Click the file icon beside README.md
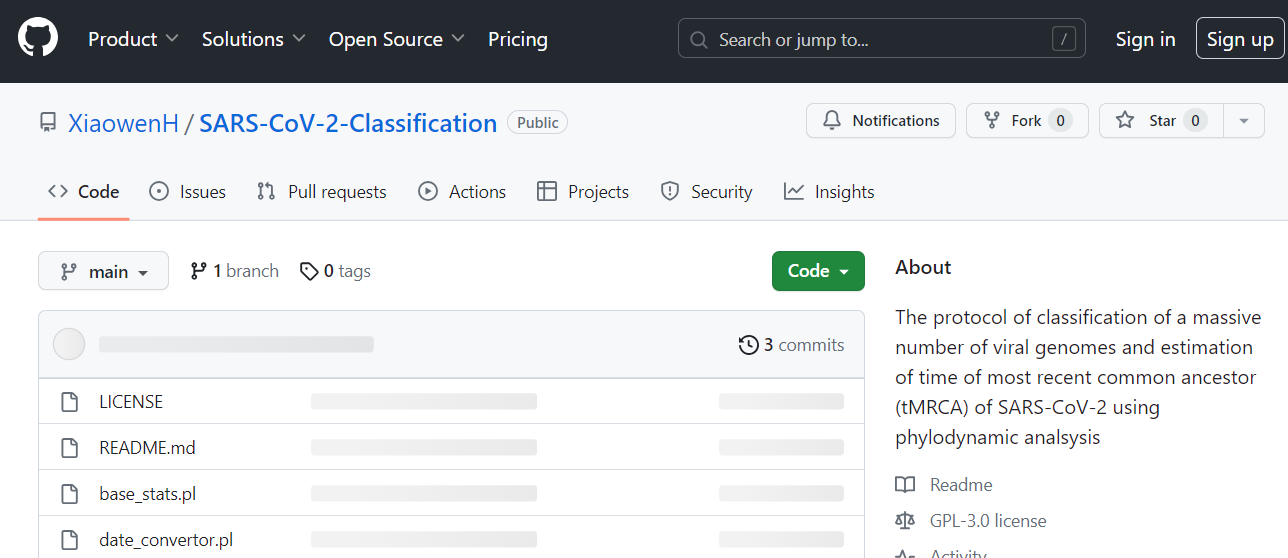The height and width of the screenshot is (558, 1288). (x=69, y=448)
